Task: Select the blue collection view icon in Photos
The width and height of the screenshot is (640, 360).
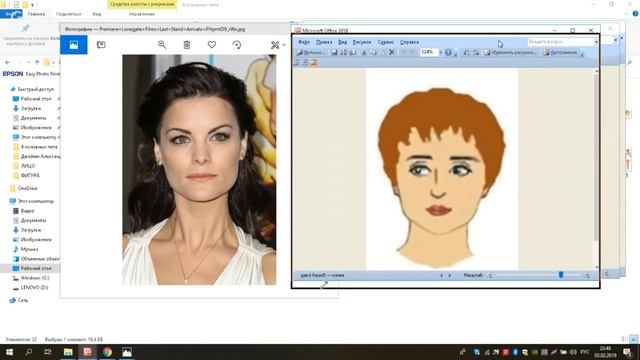Action: tap(73, 45)
